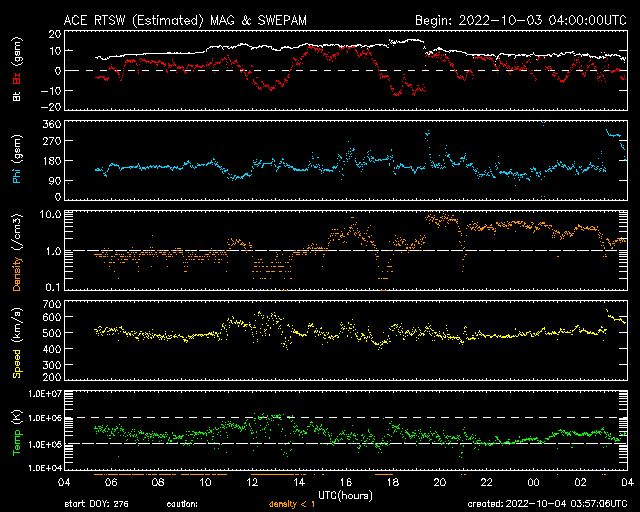
Task: Click the 1.0E+04 tick label on the Temp plot
Action: click(x=44, y=468)
